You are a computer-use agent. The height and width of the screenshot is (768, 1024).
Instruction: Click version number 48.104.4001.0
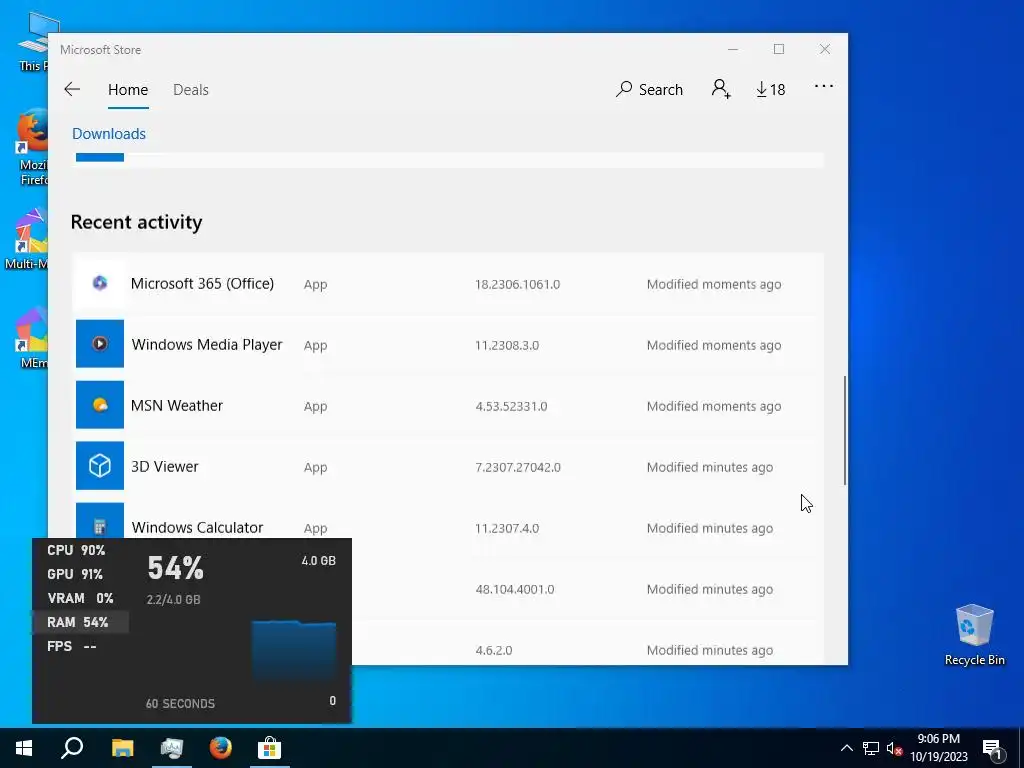[x=515, y=589]
